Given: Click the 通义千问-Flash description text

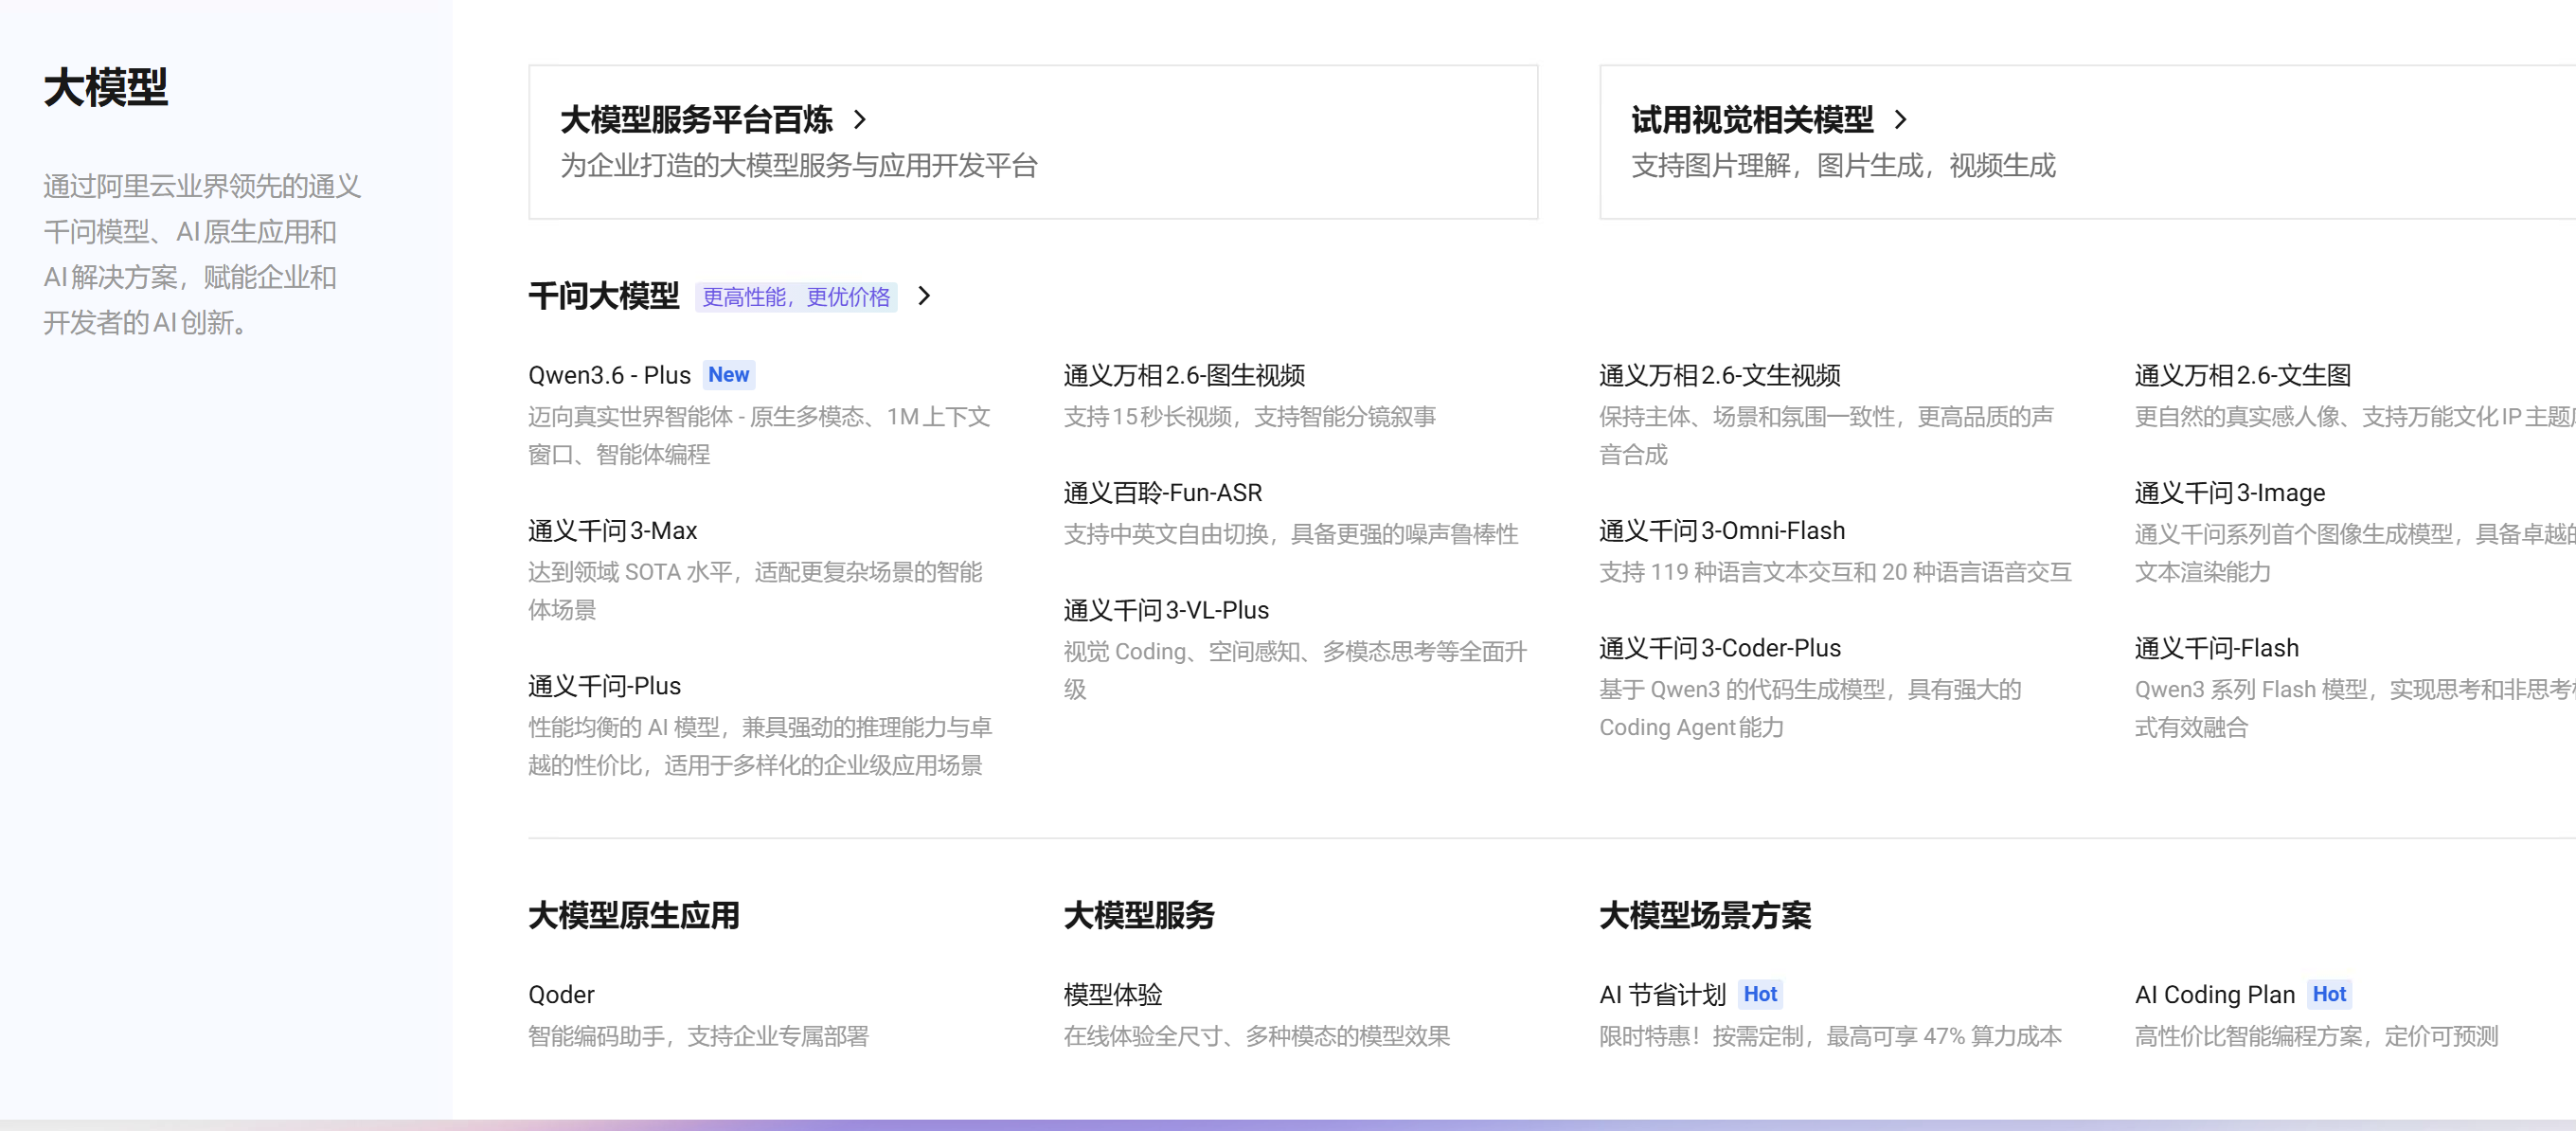Looking at the screenshot, I should (x=2355, y=708).
